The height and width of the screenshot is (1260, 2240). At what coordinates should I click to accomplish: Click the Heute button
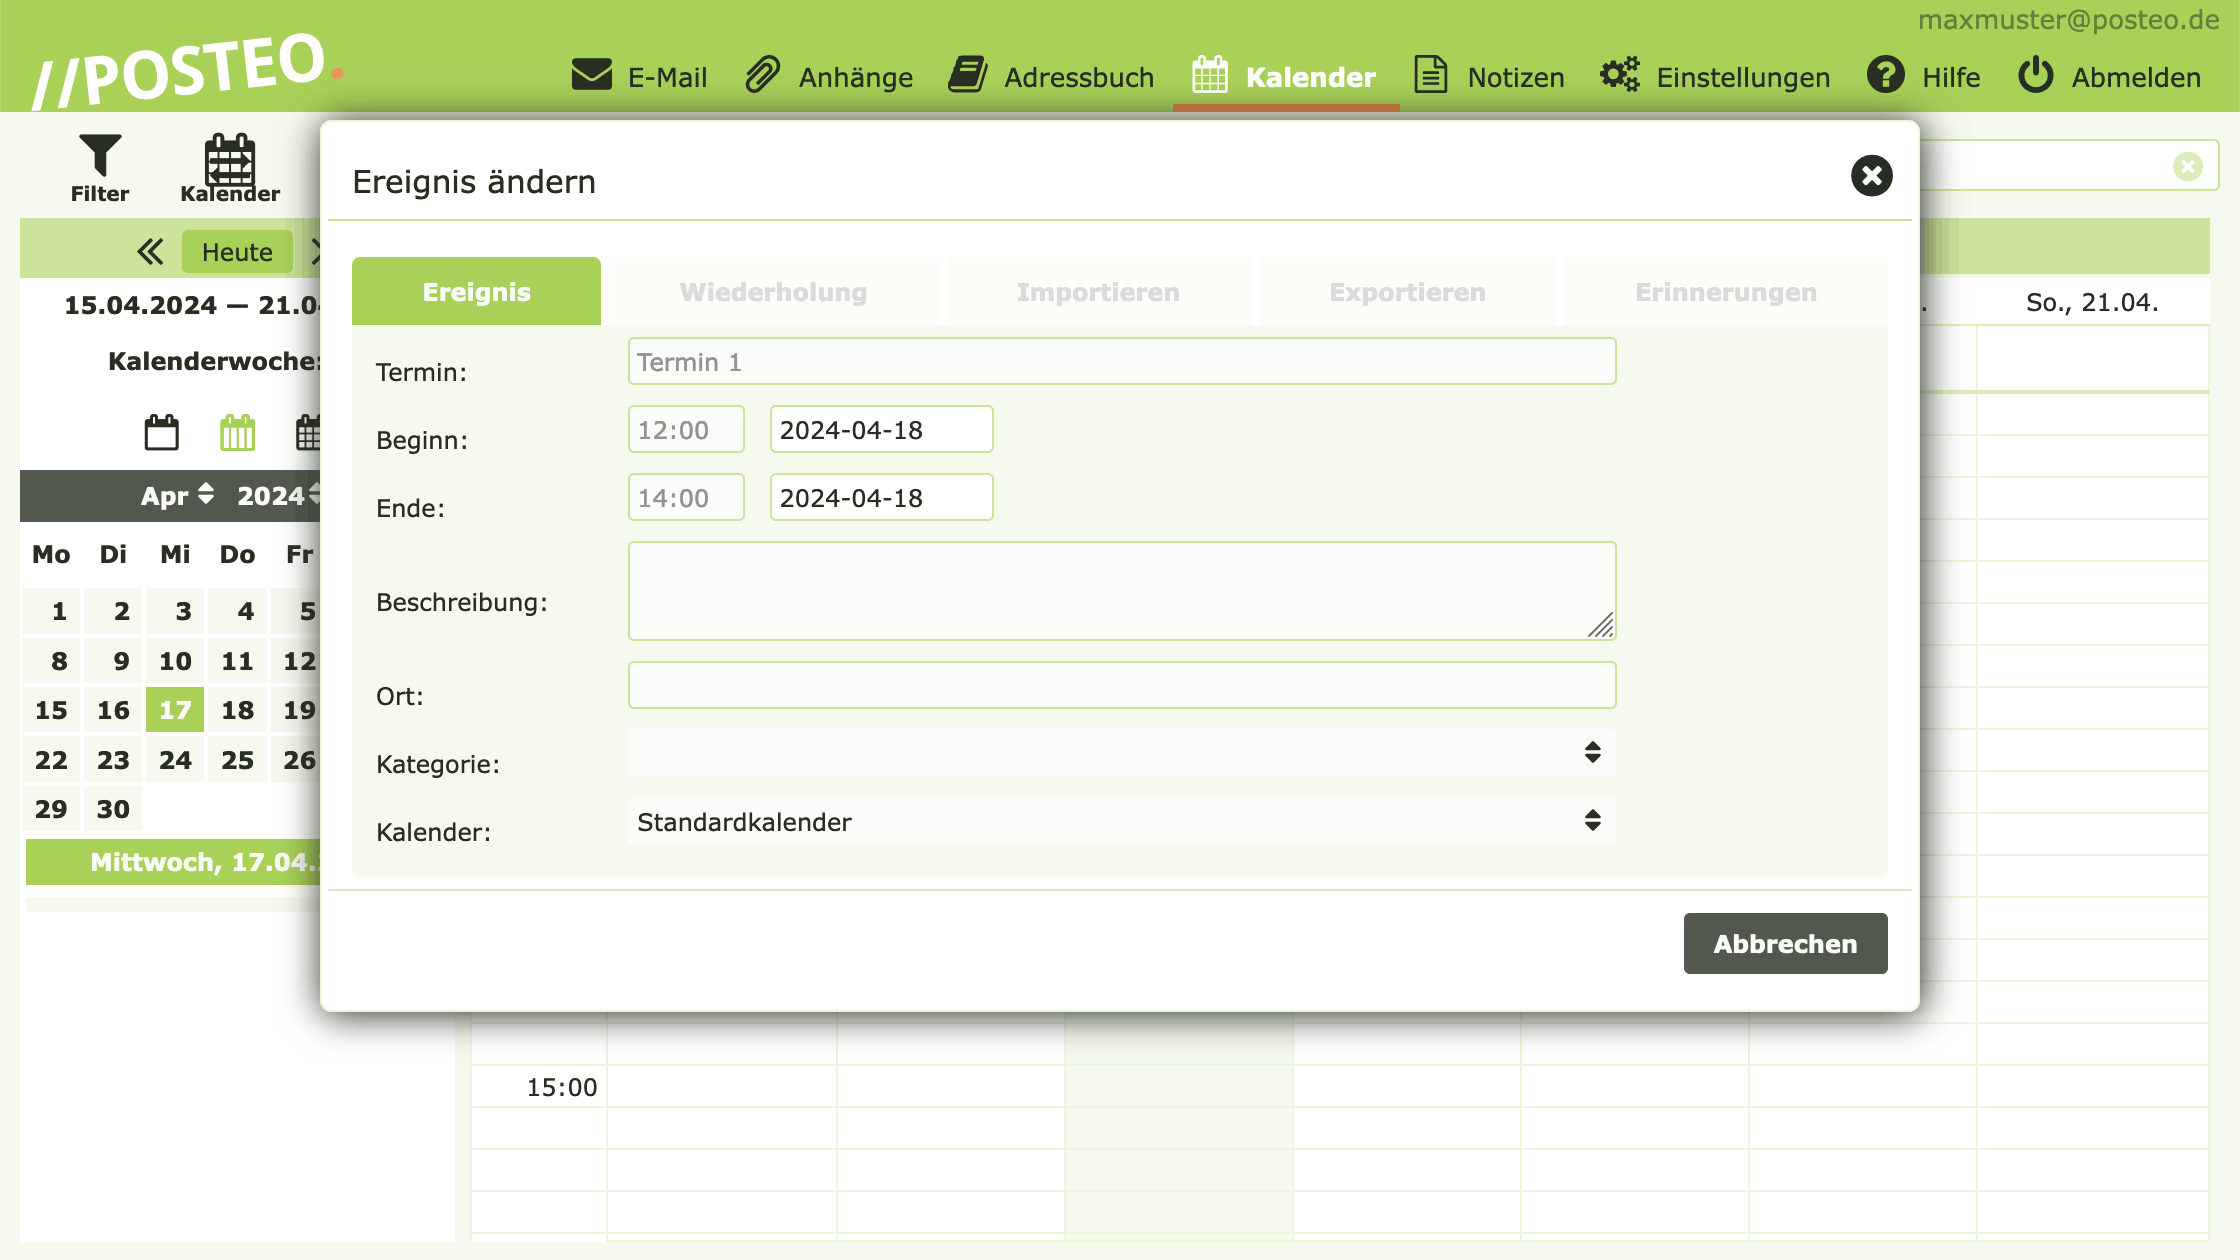coord(237,252)
